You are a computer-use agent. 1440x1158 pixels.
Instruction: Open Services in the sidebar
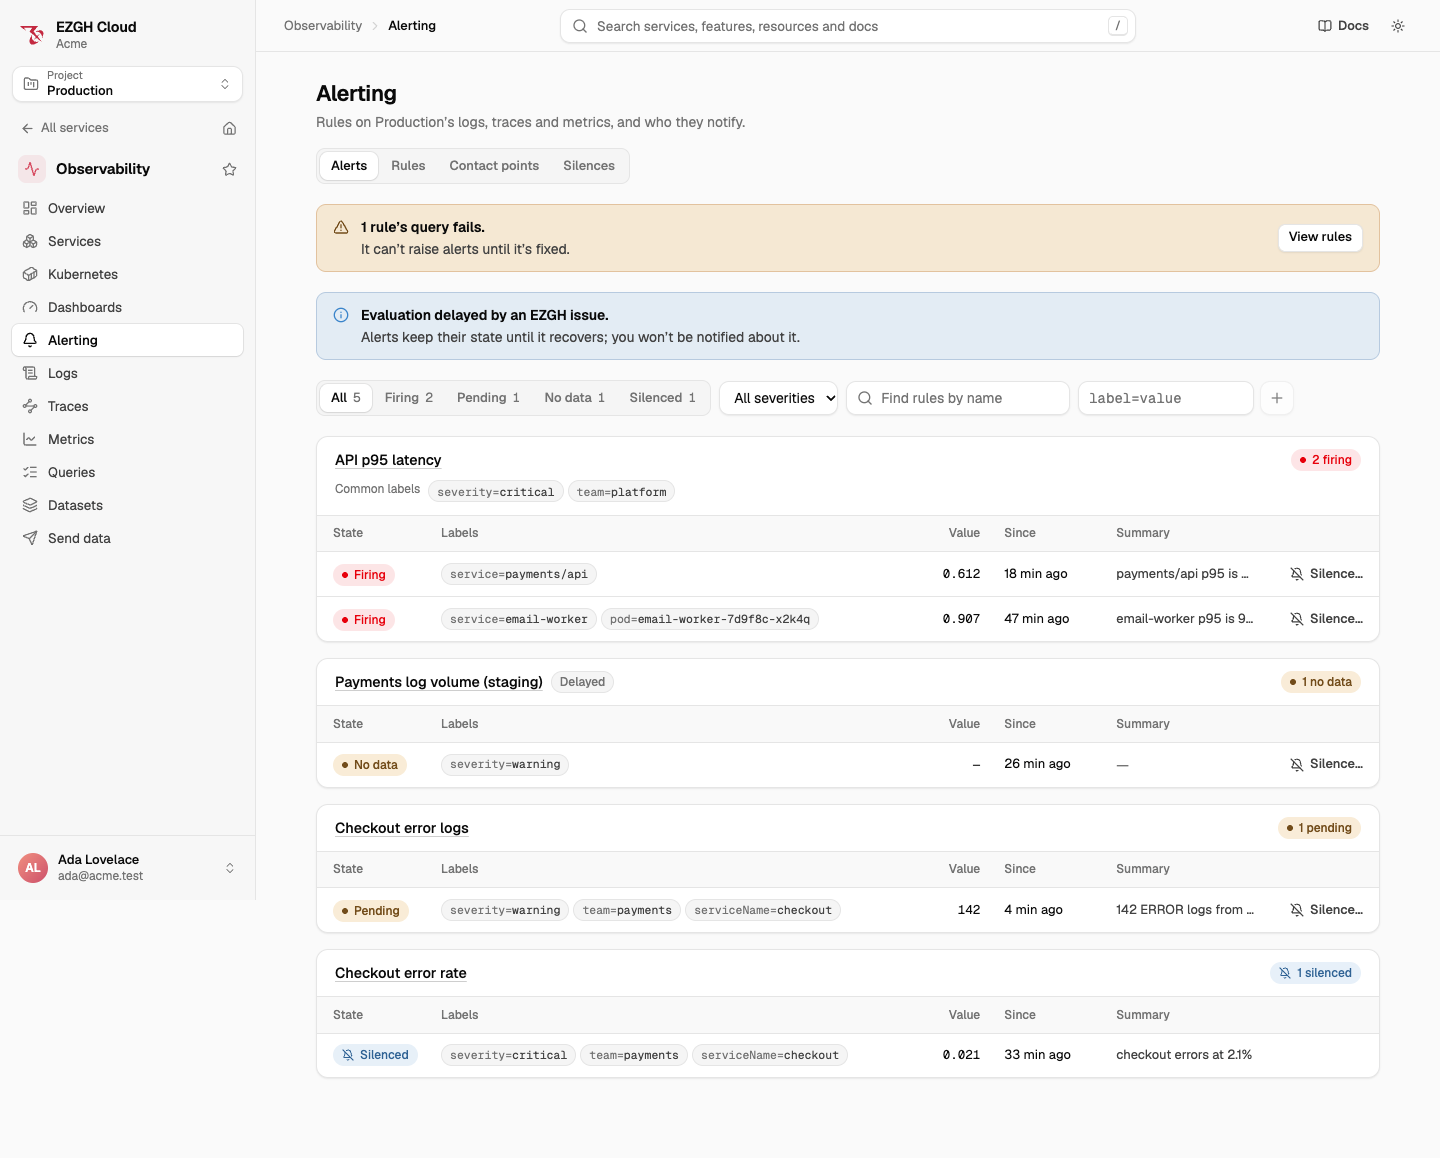(x=127, y=241)
